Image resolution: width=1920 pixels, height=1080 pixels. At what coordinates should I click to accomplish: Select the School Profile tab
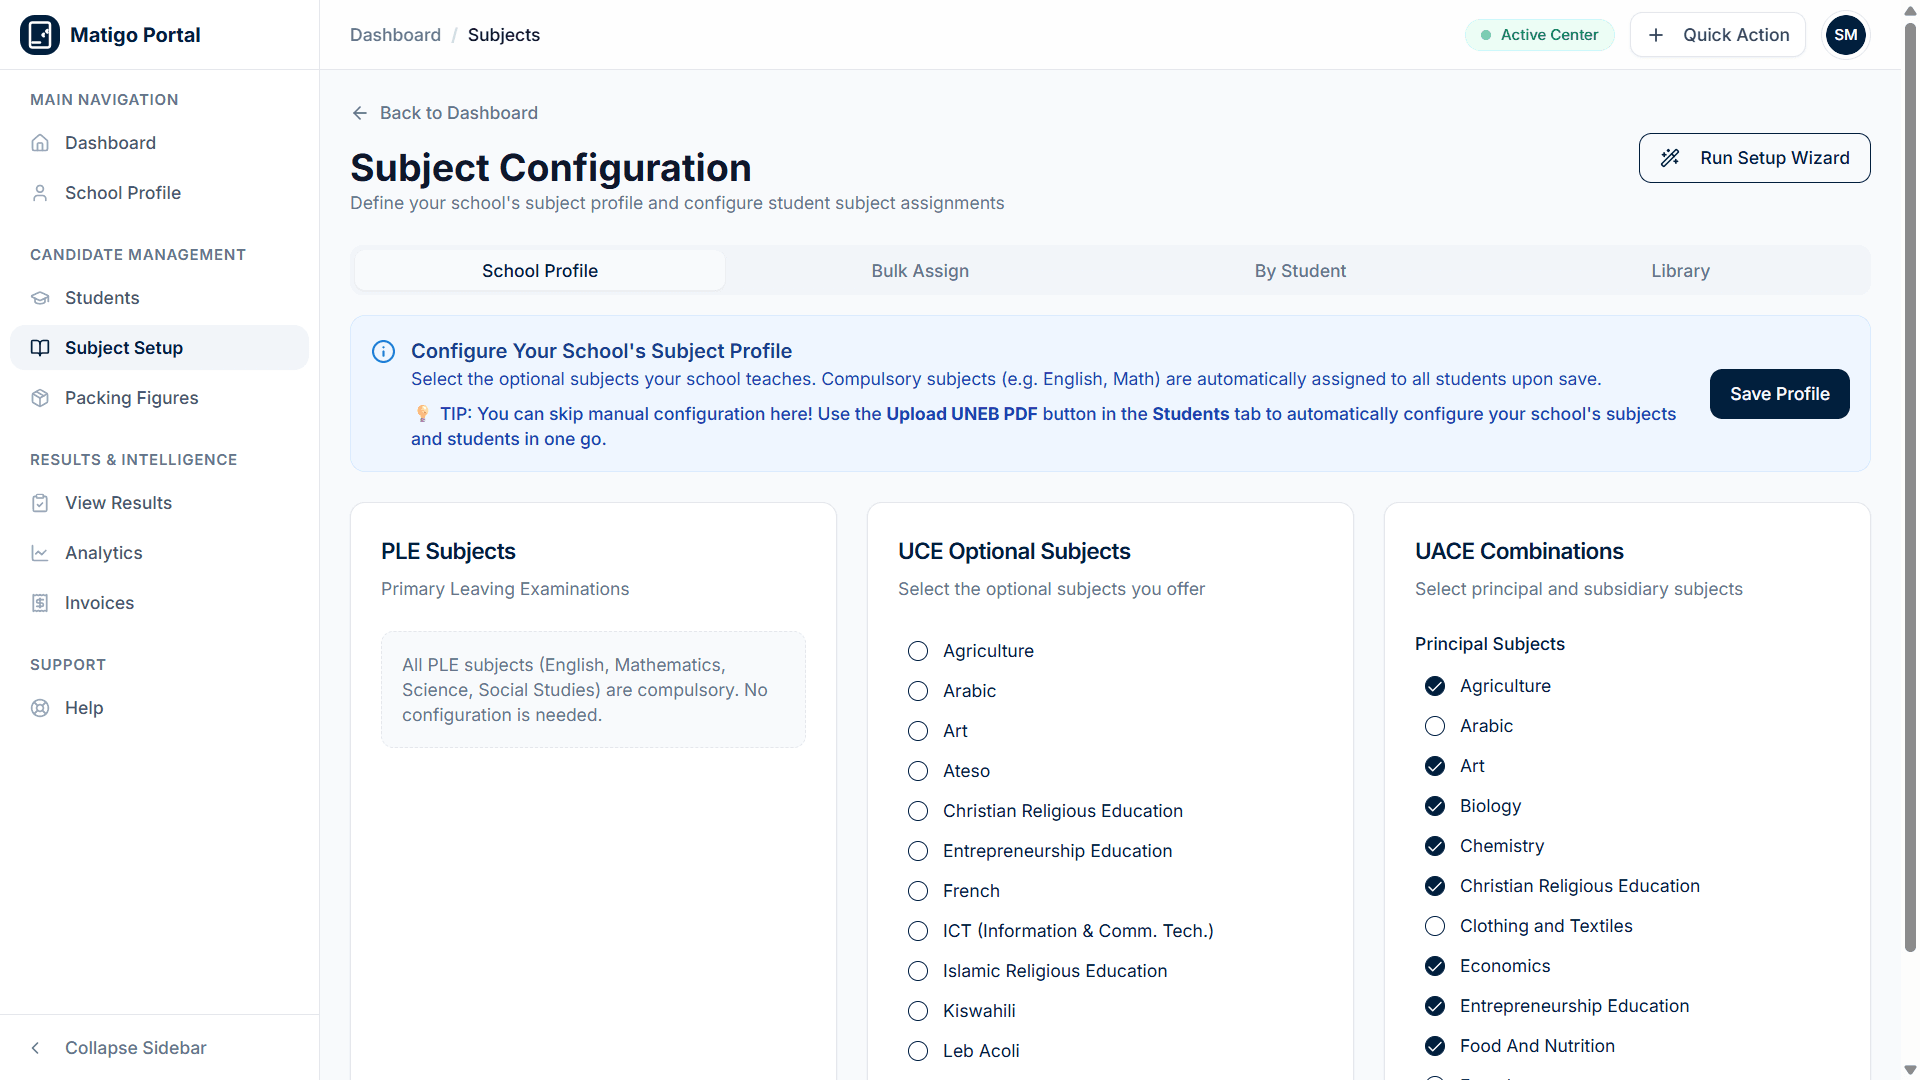coord(540,271)
